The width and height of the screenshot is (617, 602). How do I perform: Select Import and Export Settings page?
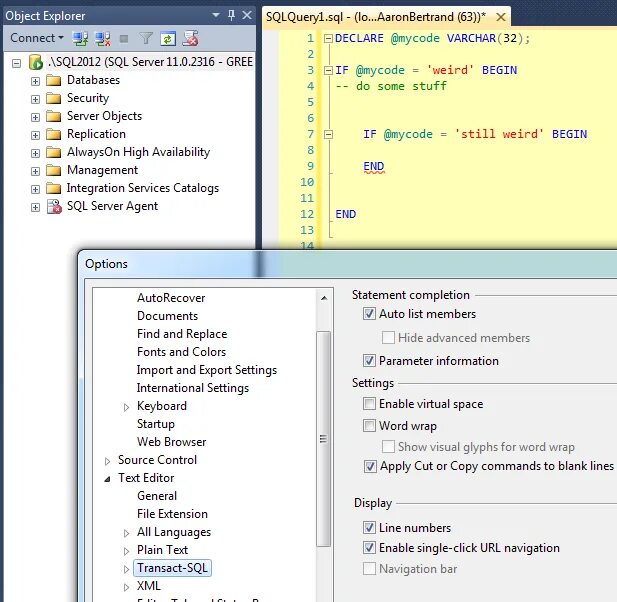point(207,370)
